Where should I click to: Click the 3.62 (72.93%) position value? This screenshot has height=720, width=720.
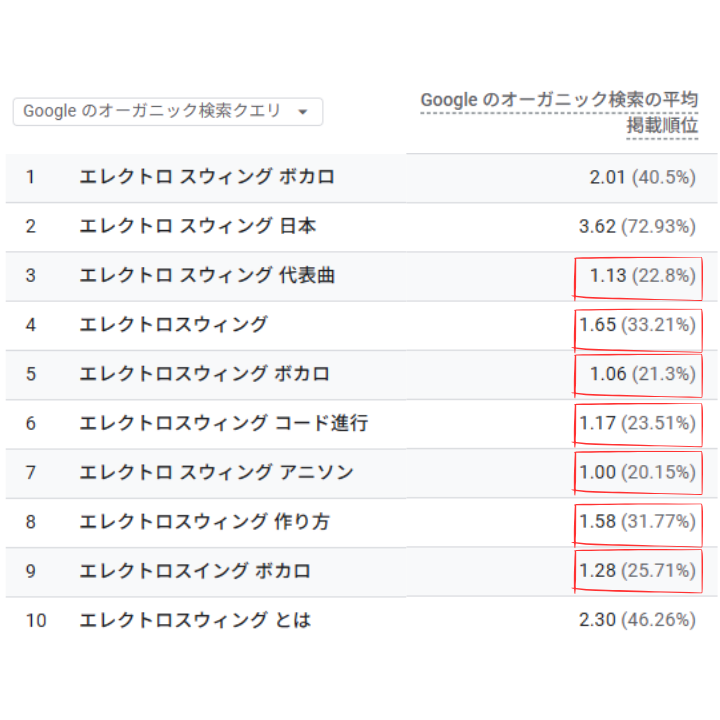[x=637, y=226]
